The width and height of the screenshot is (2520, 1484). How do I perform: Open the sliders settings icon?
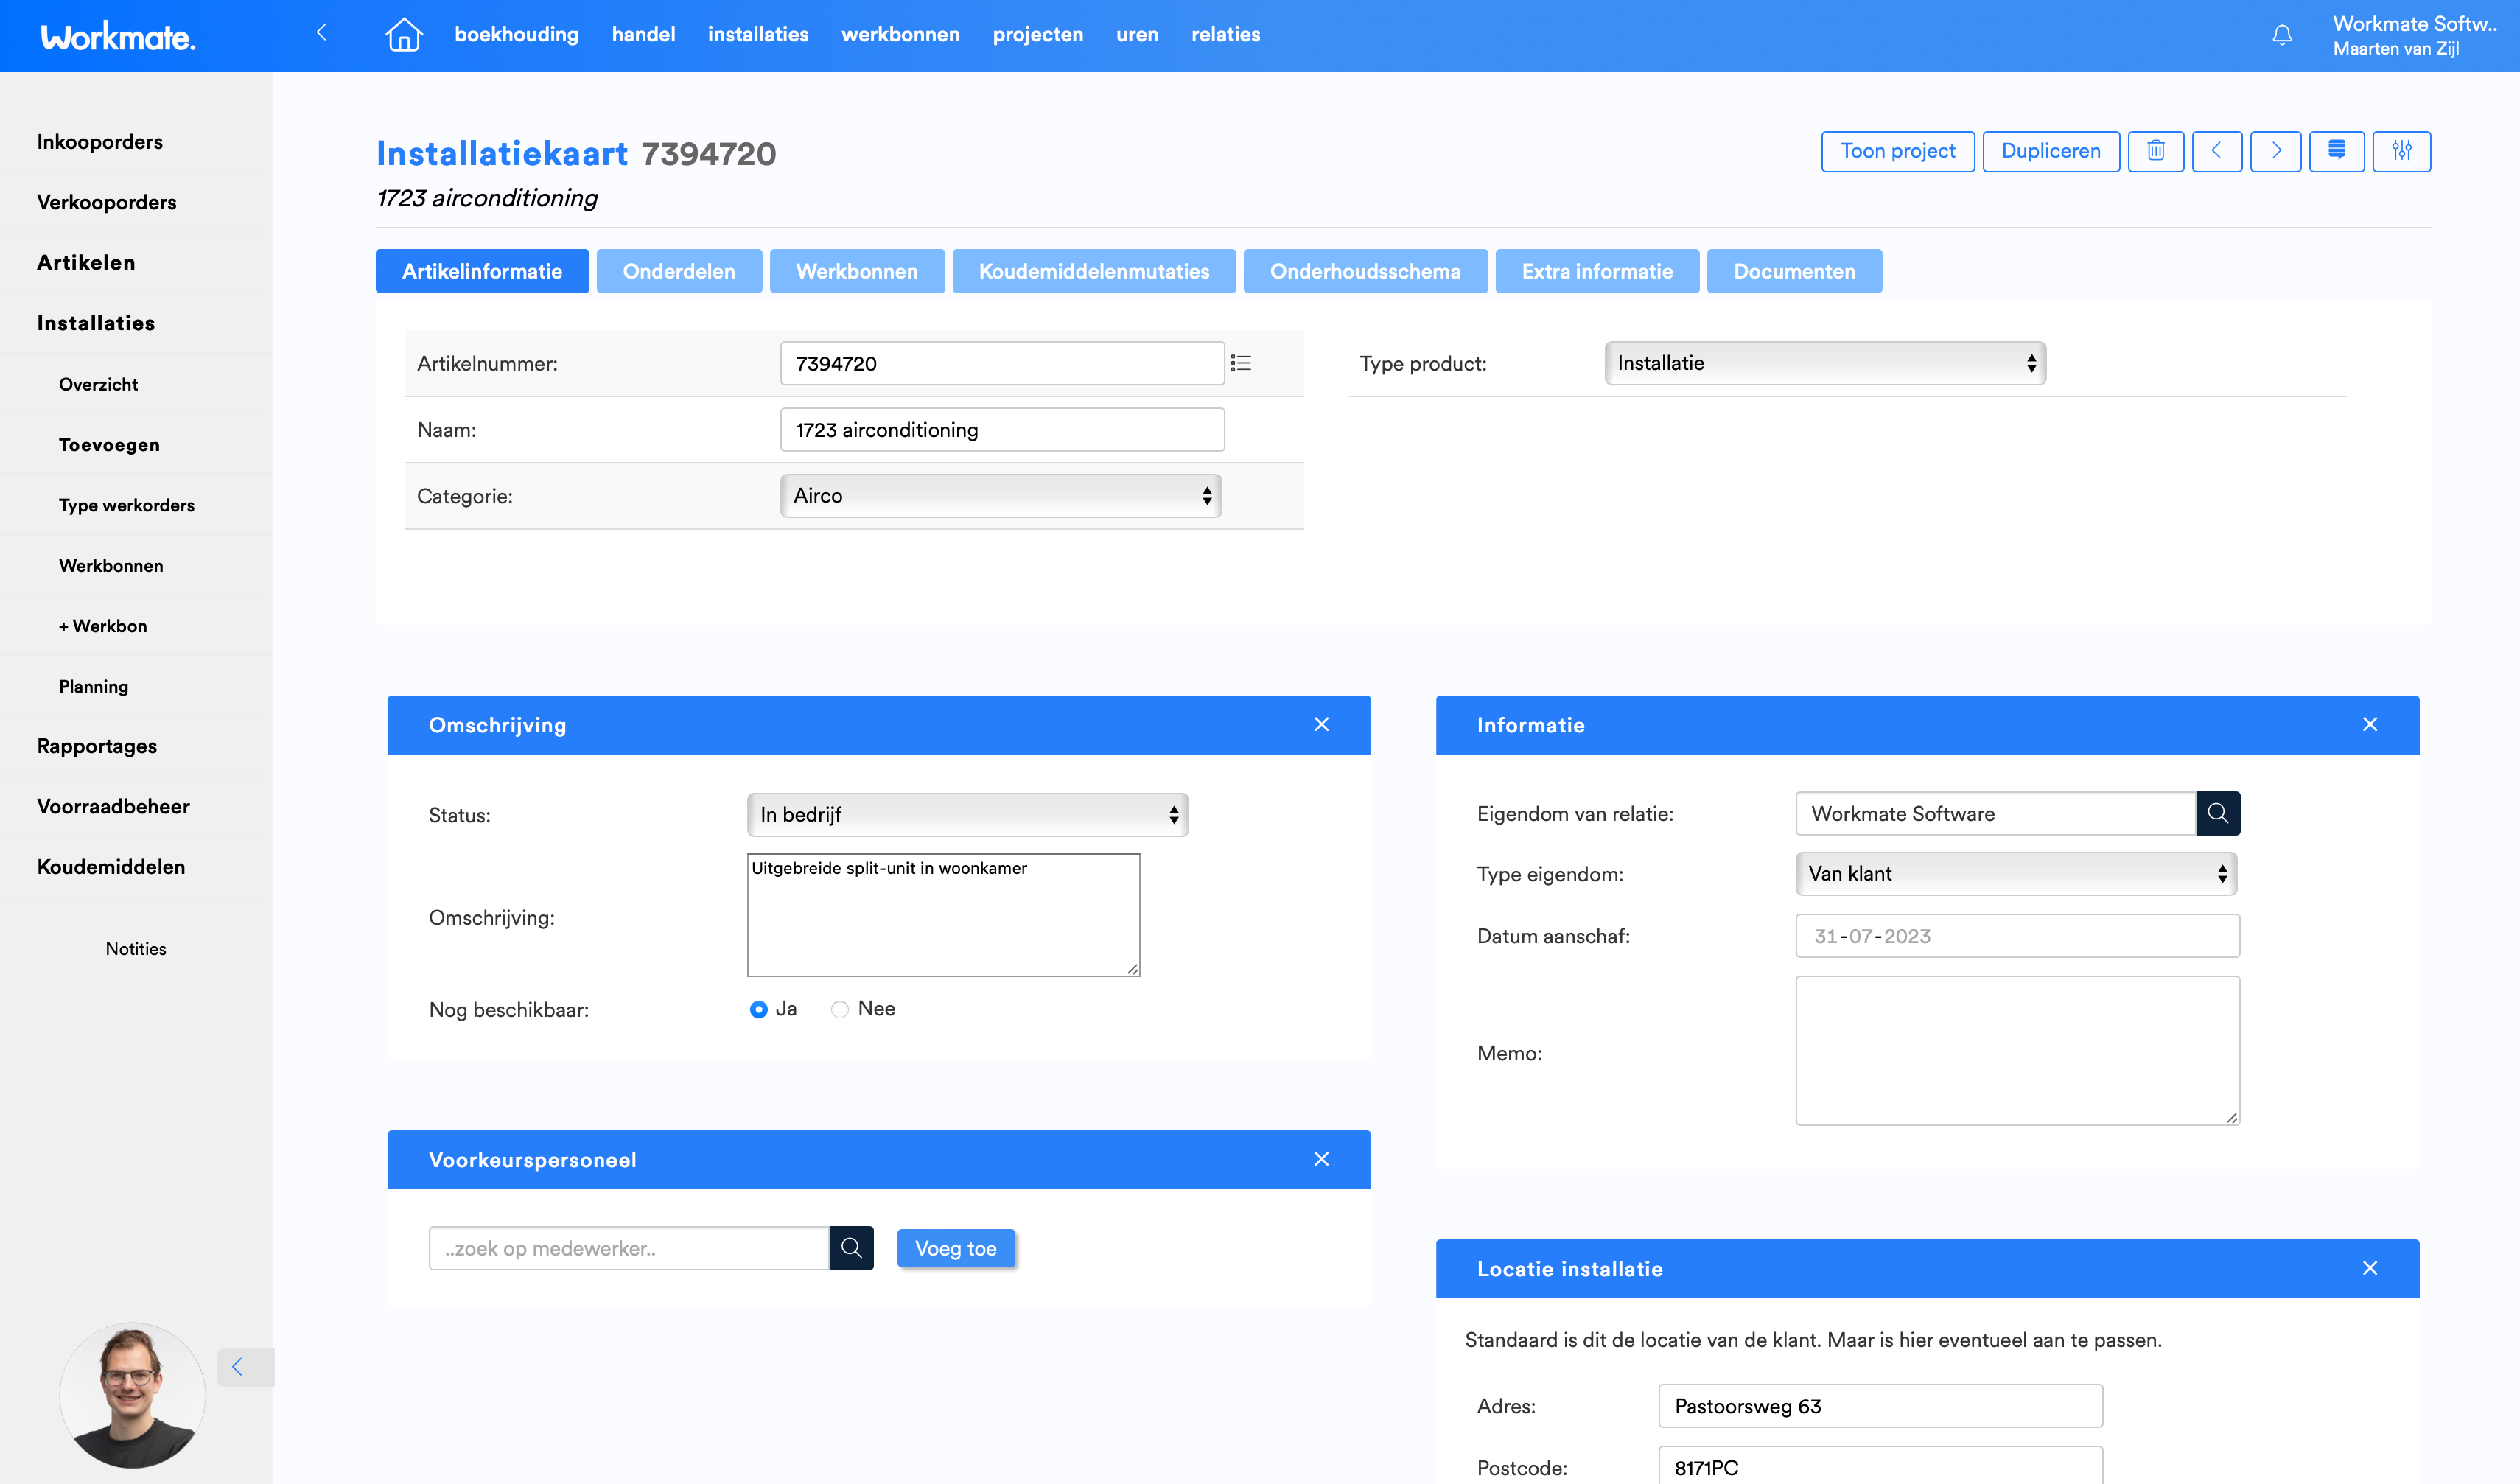tap(2401, 151)
